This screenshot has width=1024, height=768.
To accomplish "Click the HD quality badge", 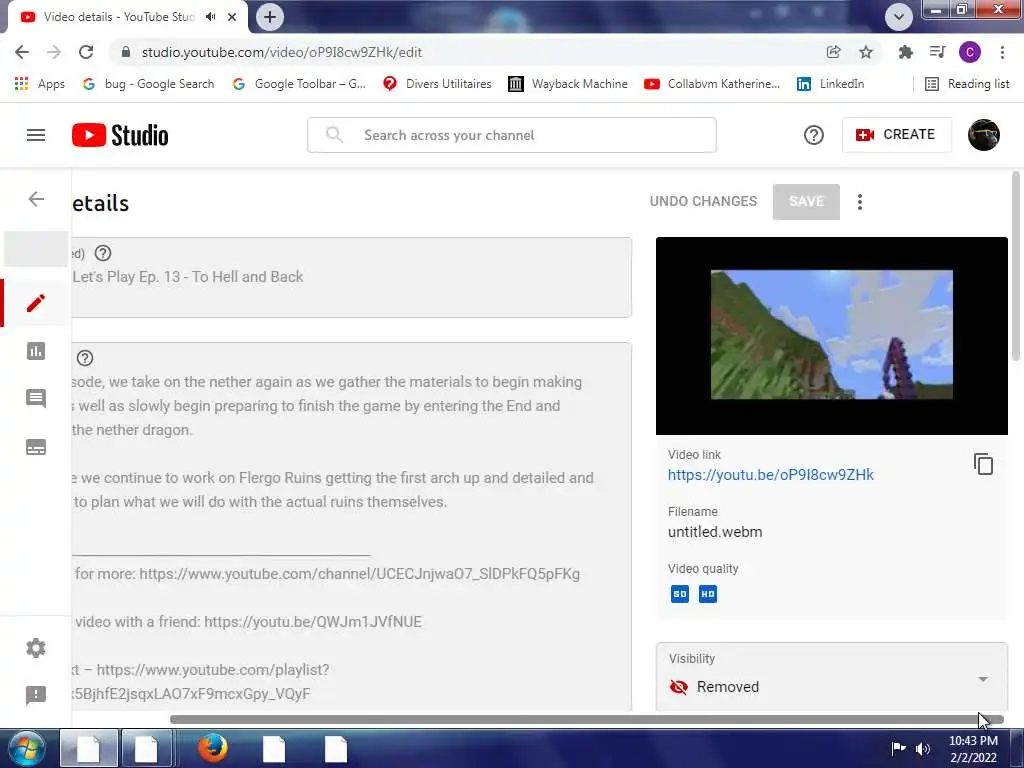I will [707, 594].
